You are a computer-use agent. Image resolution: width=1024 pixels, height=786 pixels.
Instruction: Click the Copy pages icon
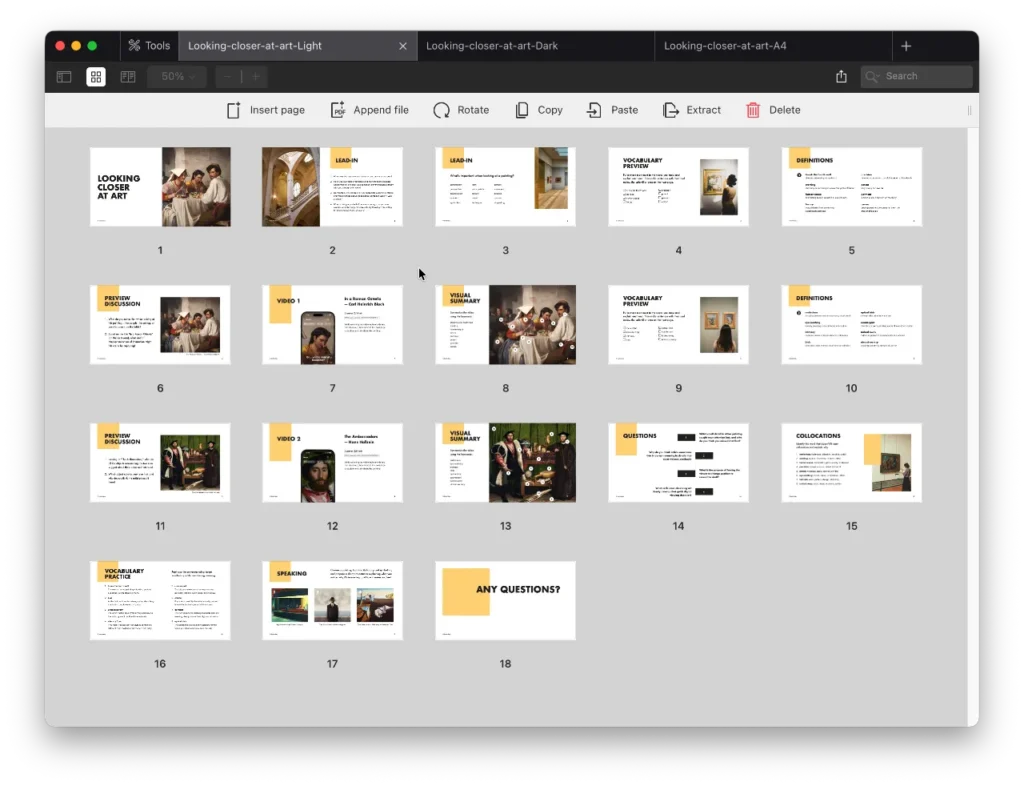point(522,110)
